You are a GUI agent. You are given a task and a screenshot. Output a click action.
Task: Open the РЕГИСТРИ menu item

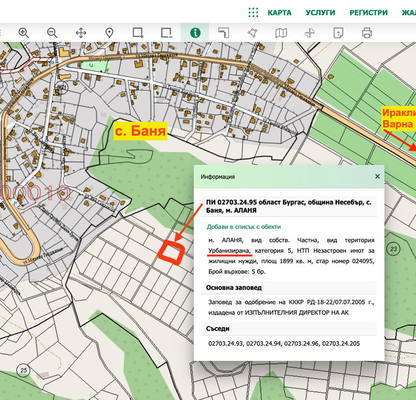[368, 13]
